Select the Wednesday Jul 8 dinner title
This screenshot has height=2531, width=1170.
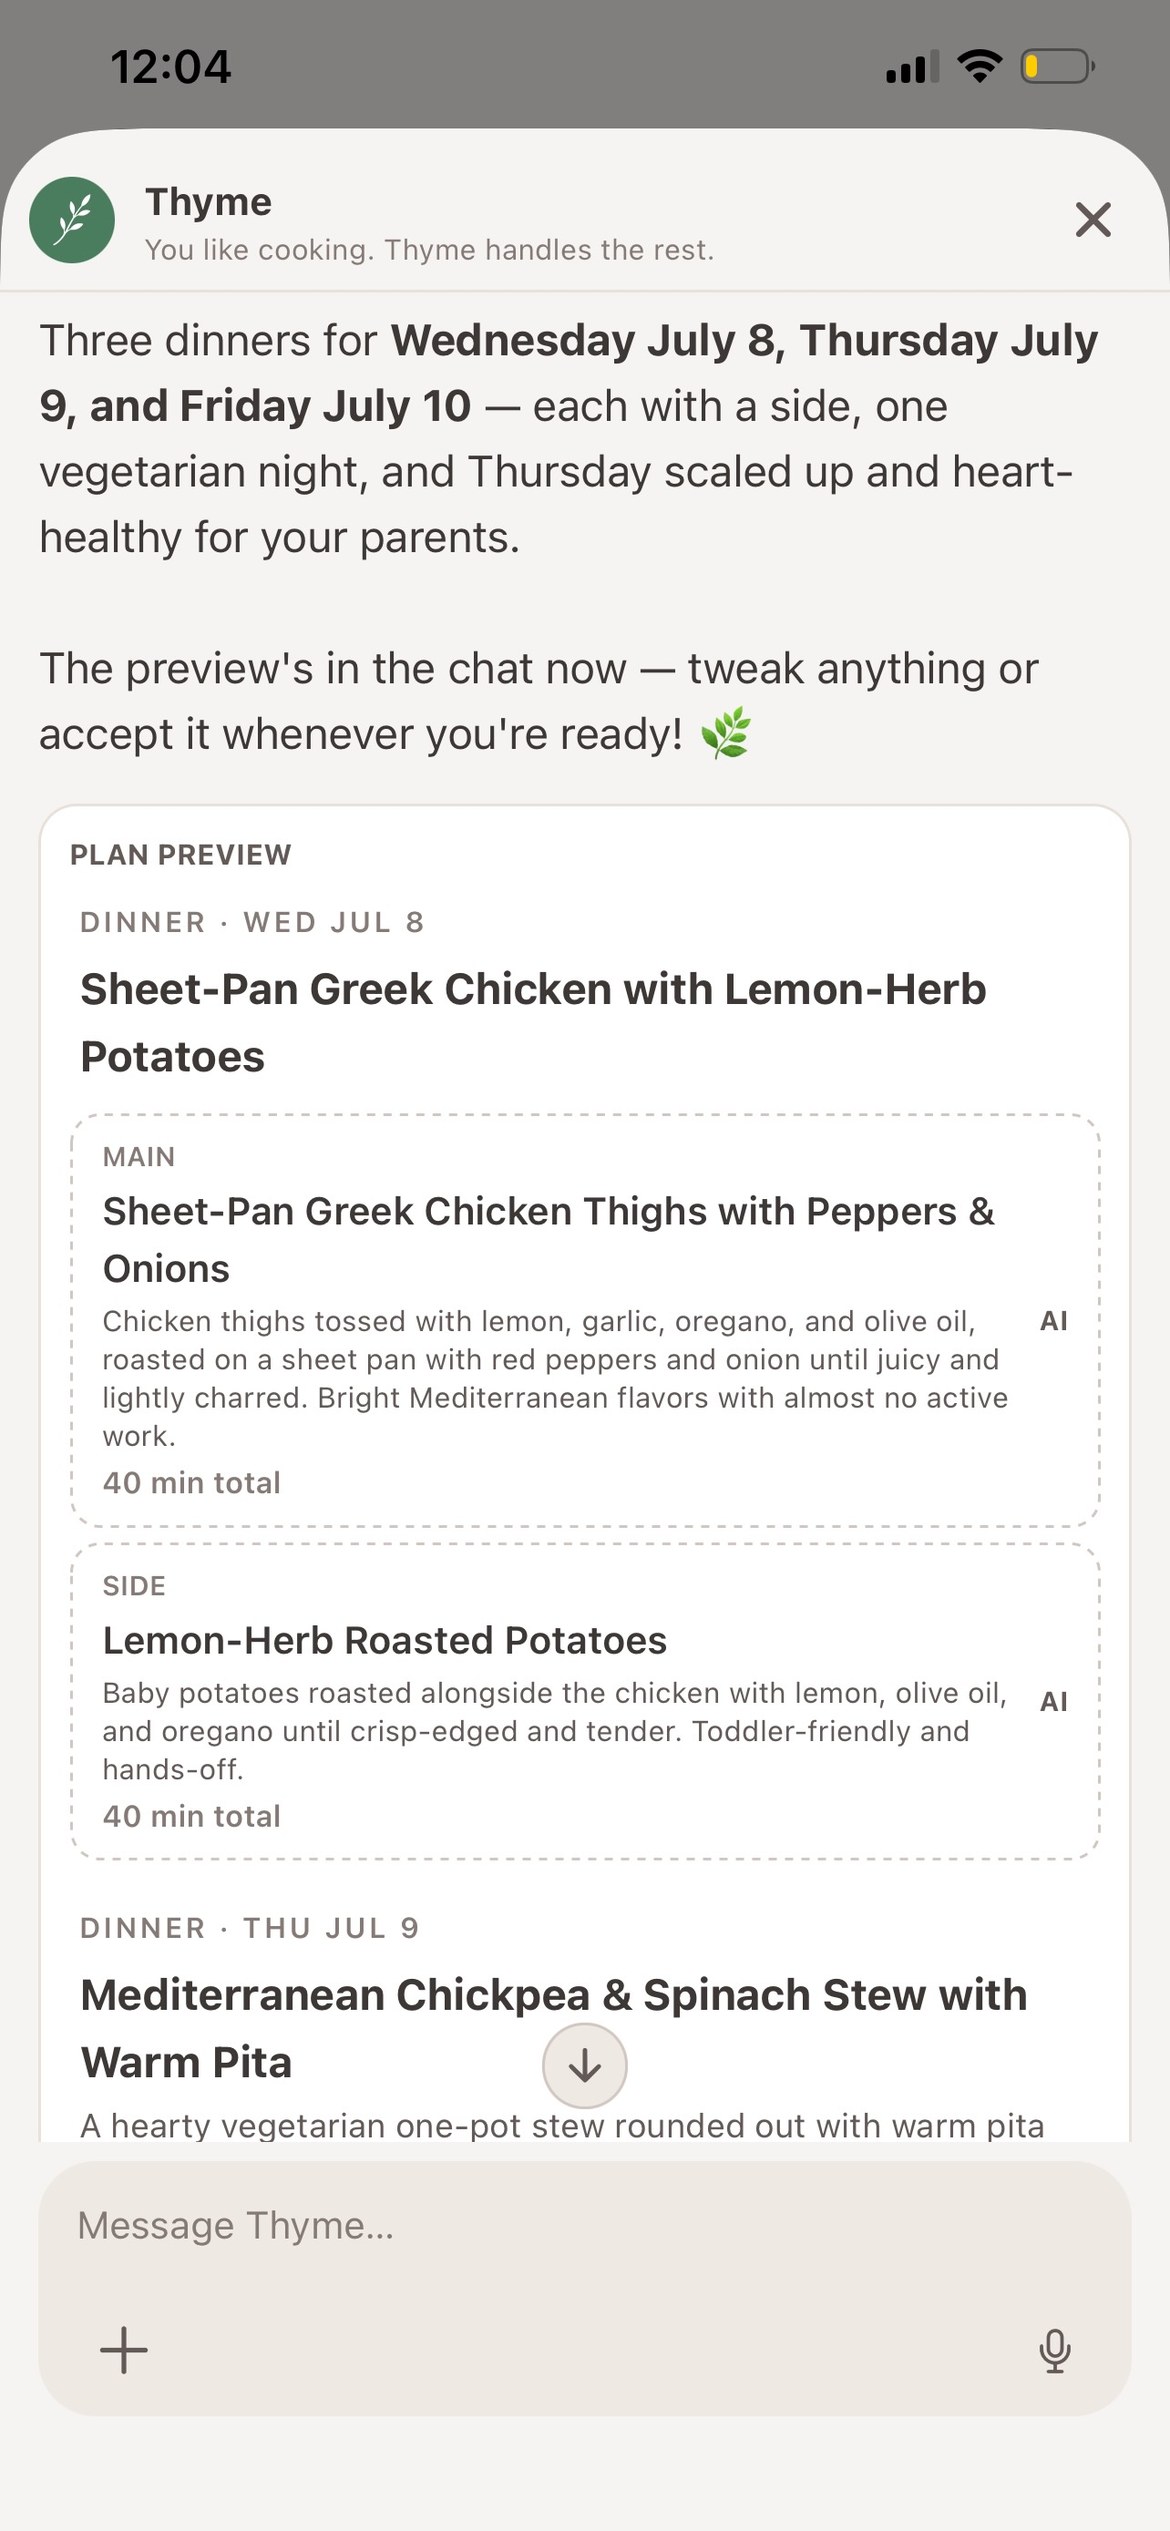click(533, 1023)
